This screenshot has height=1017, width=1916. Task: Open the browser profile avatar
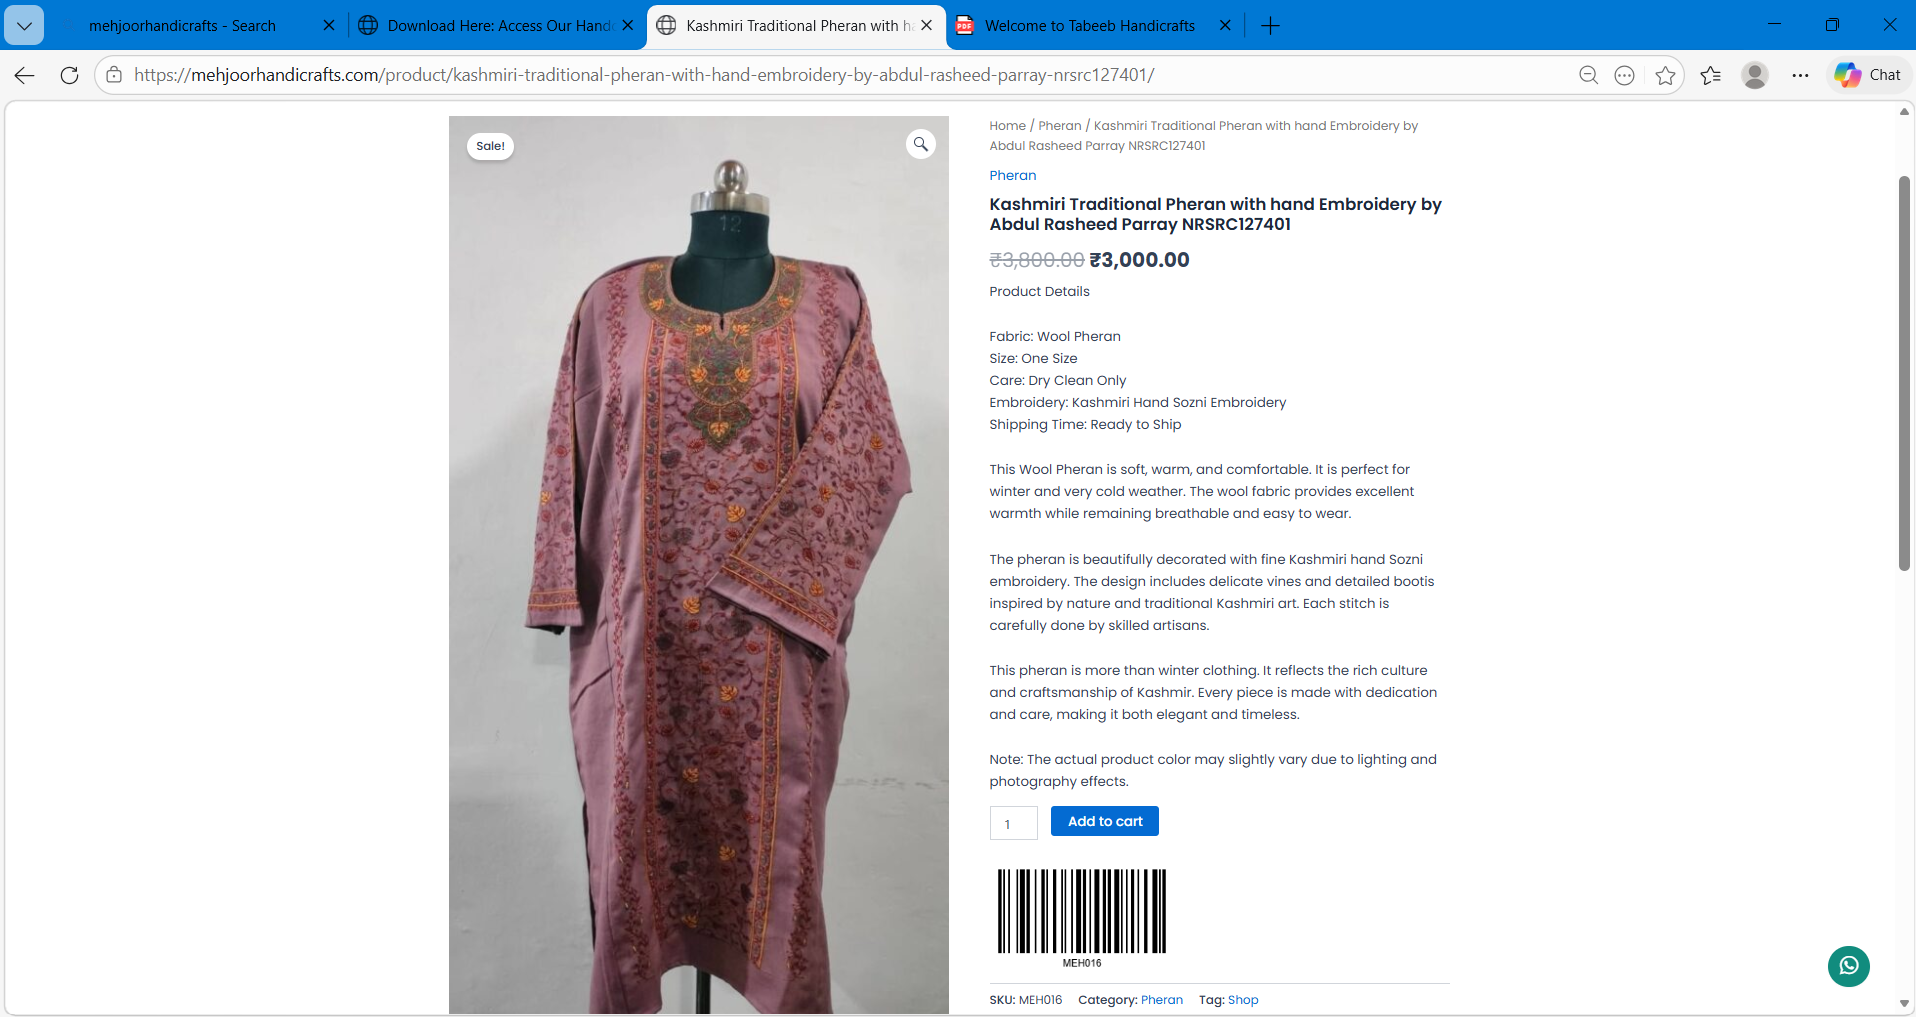1755,75
